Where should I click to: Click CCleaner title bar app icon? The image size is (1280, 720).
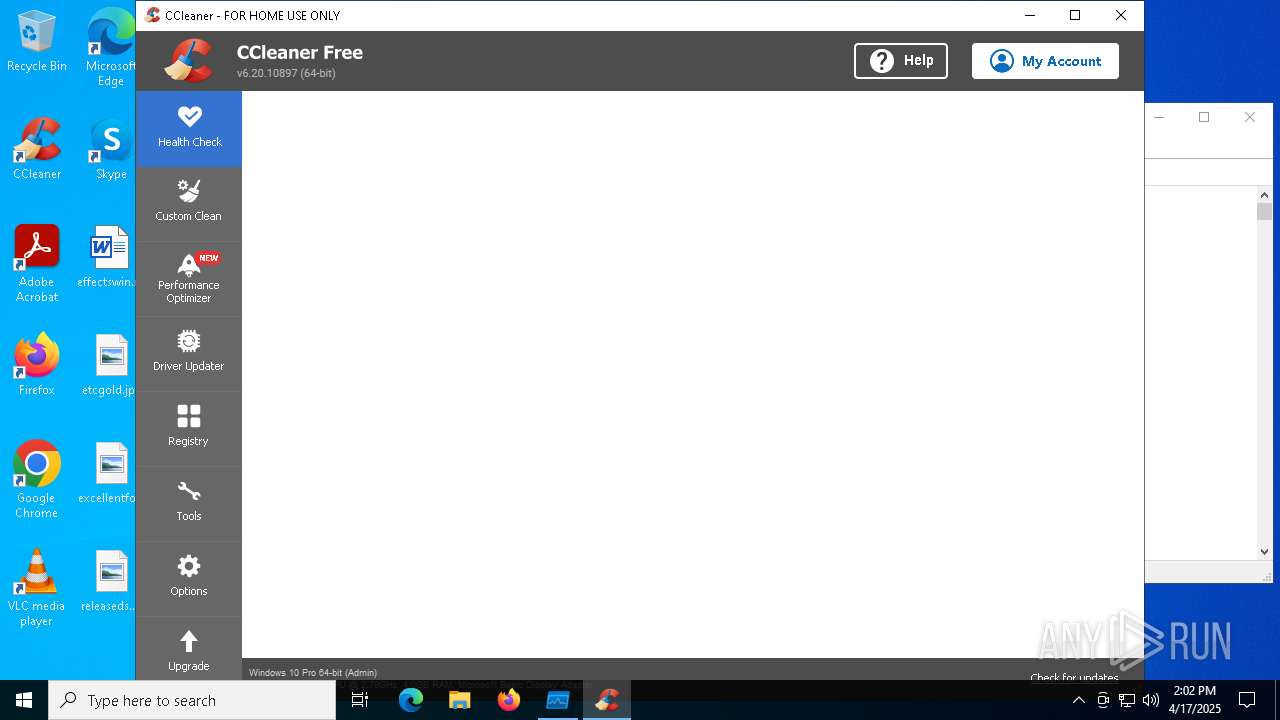pos(152,15)
